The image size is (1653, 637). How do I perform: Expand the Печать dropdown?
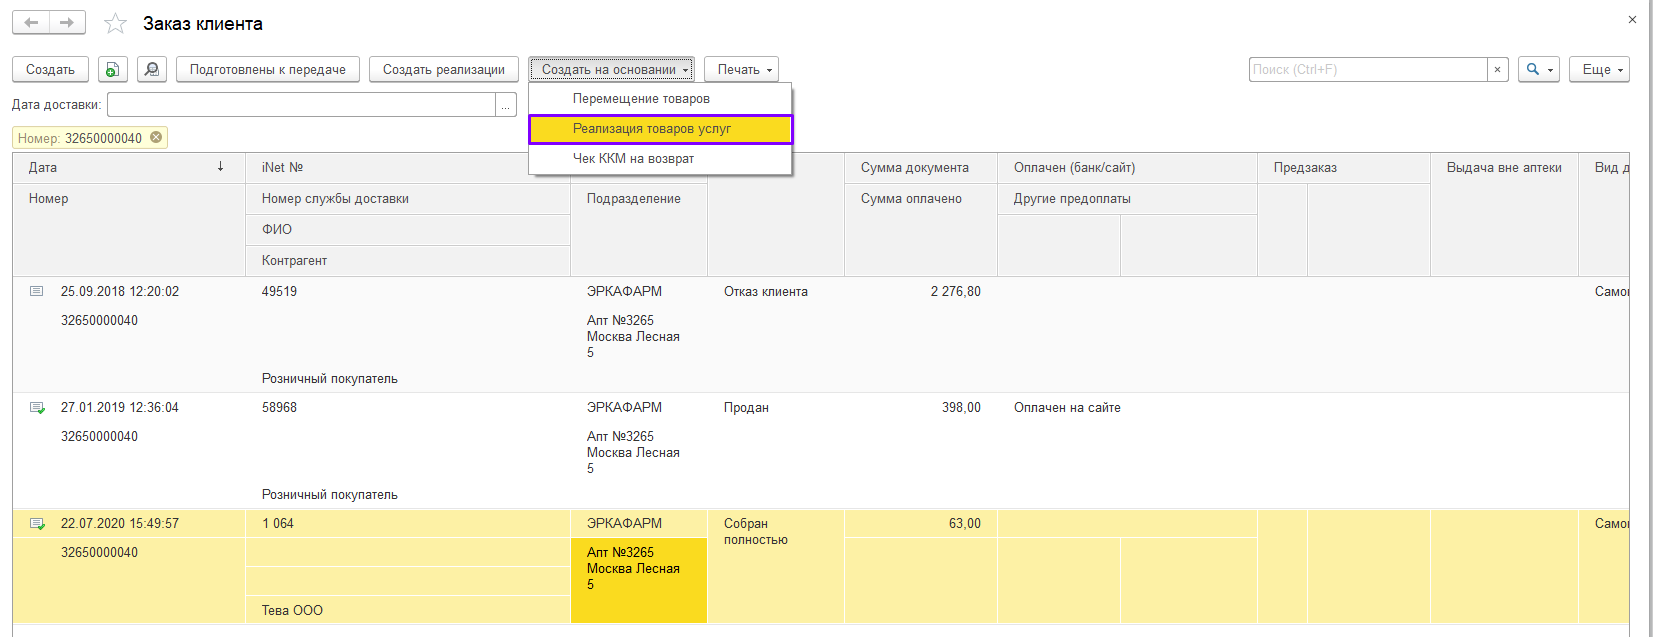point(741,69)
